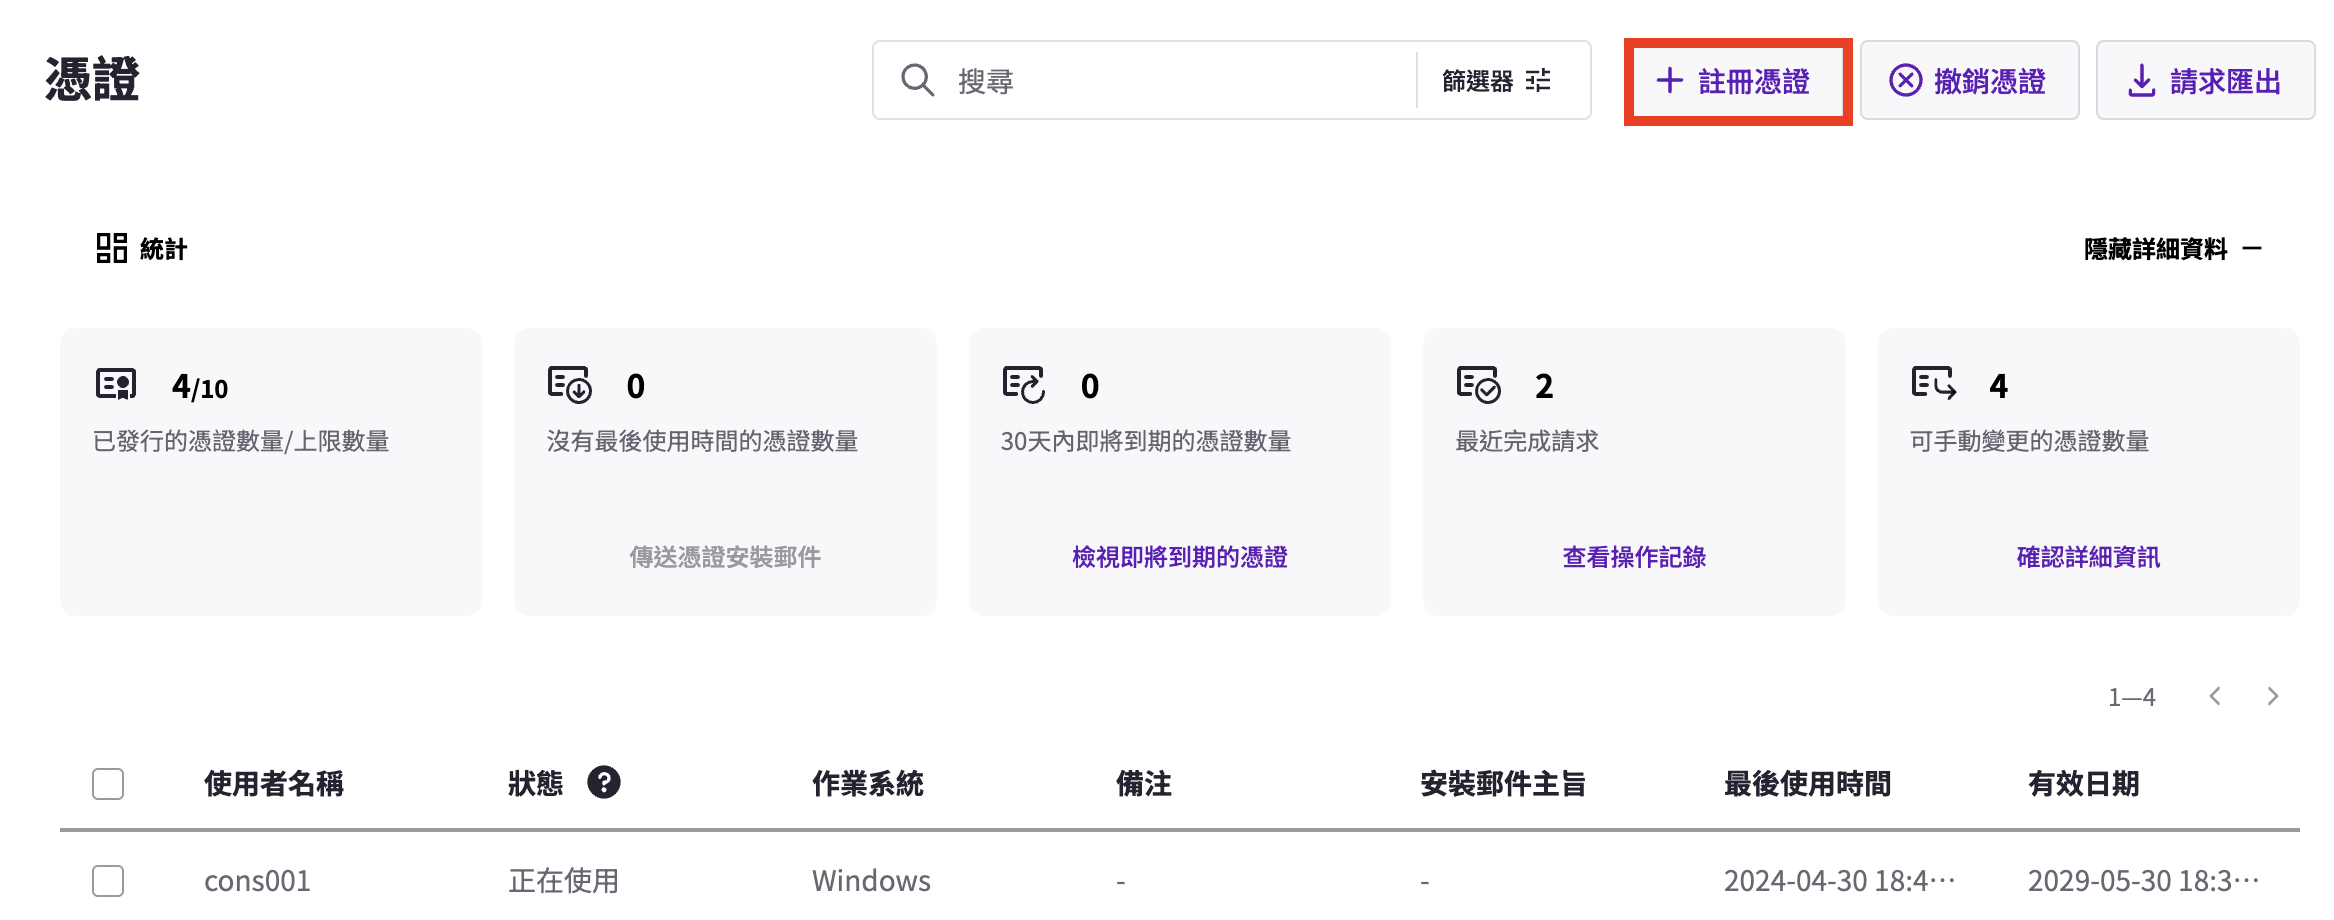Click 傳送憑證安裝郵件 link
This screenshot has height=920, width=2334.
[x=725, y=557]
